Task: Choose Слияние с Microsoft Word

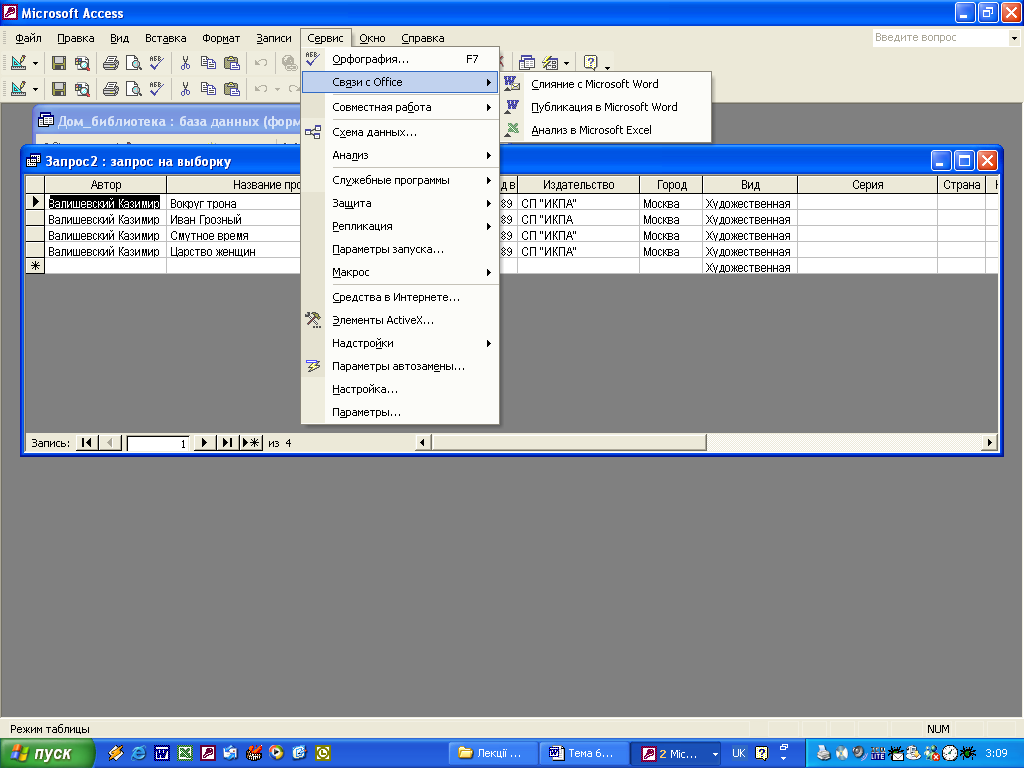Action: 606,84
